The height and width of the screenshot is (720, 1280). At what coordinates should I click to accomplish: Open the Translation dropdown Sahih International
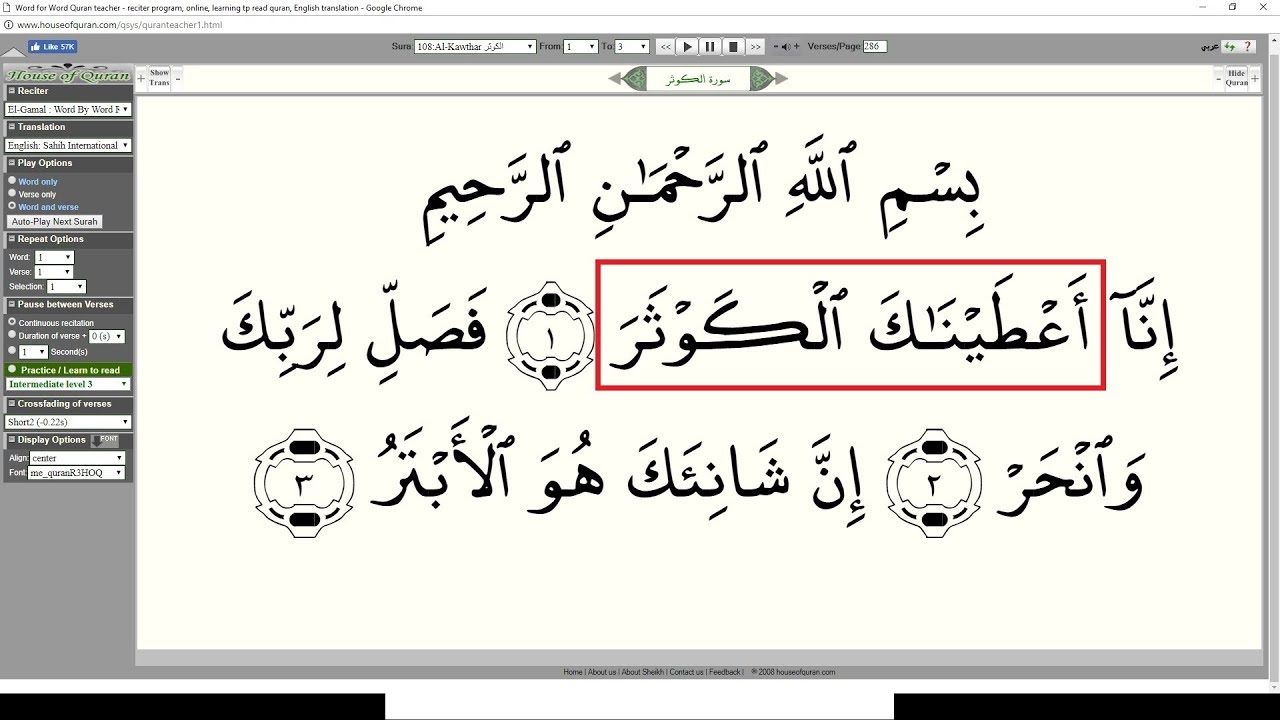68,145
